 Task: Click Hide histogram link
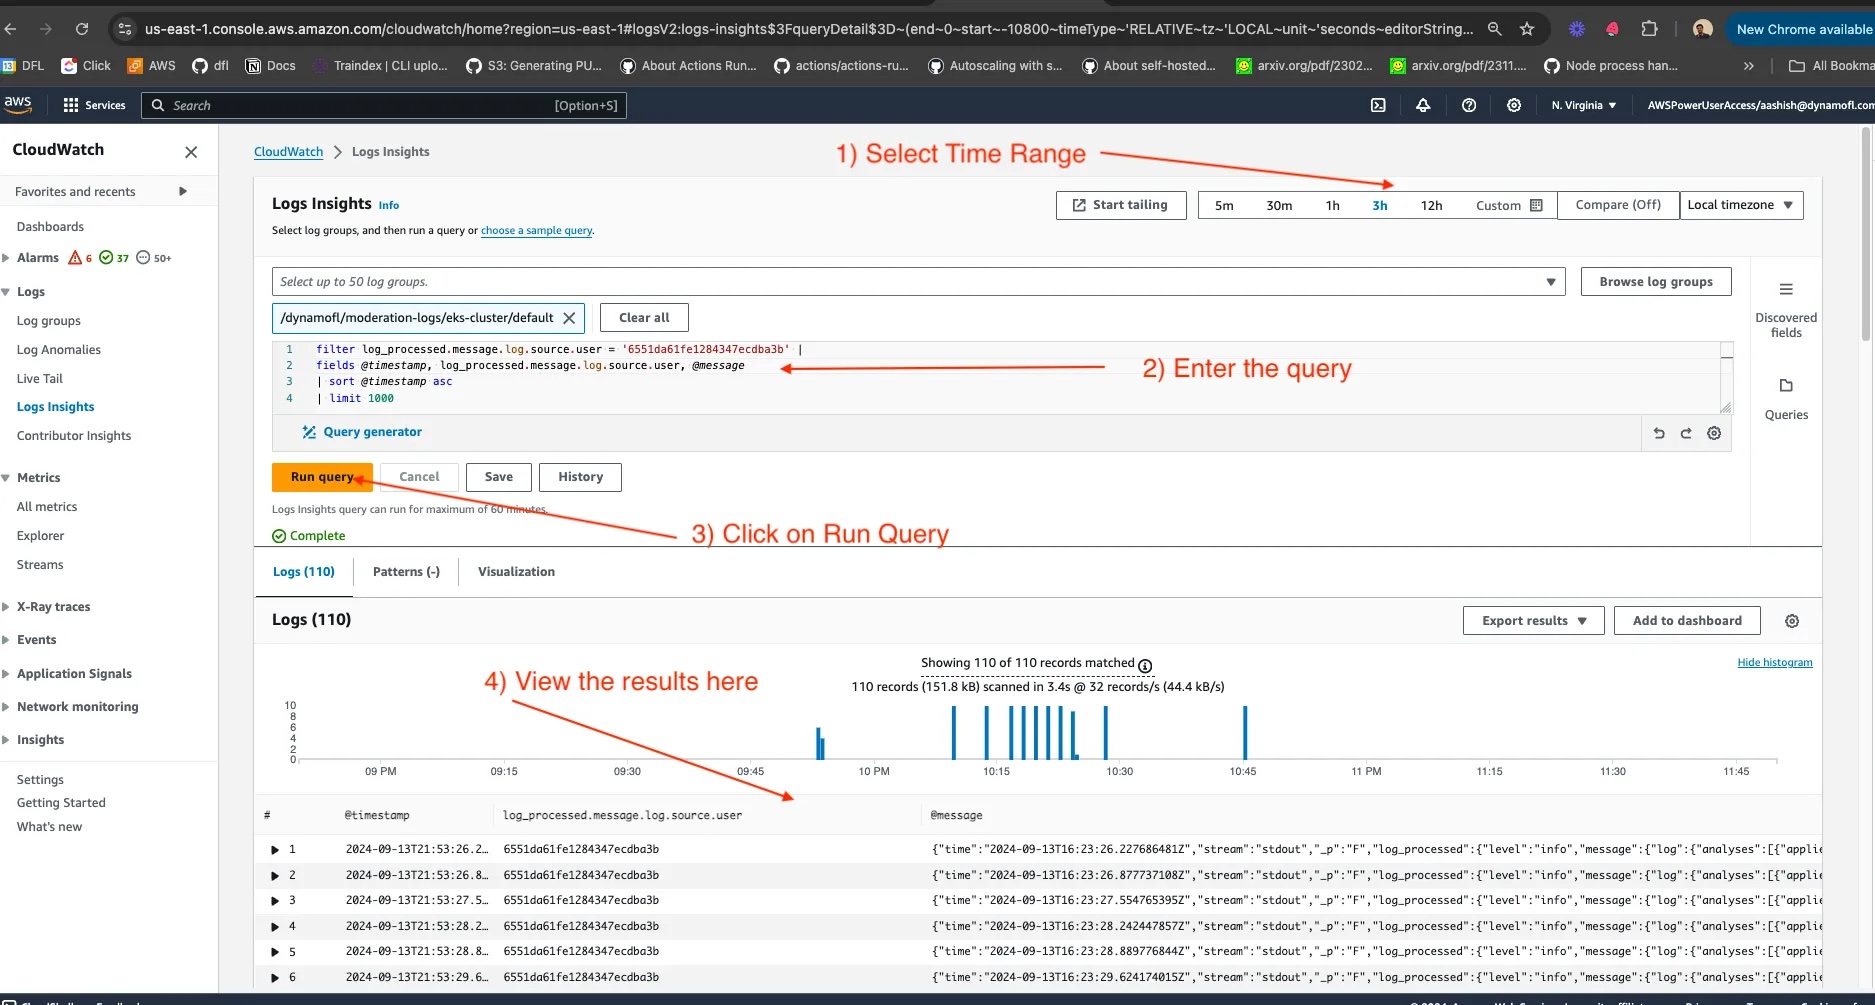pyautogui.click(x=1775, y=662)
